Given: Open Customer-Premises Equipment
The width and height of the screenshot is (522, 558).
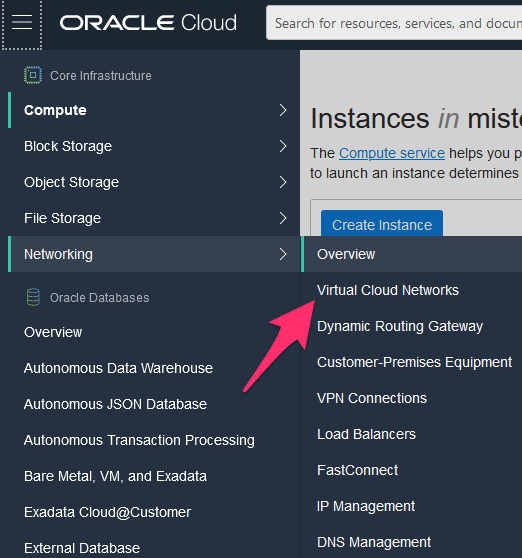Looking at the screenshot, I should pos(411,362).
